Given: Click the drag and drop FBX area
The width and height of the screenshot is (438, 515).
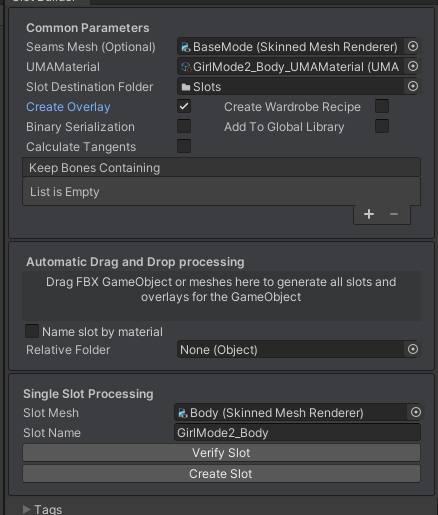Looking at the screenshot, I should pos(221,296).
